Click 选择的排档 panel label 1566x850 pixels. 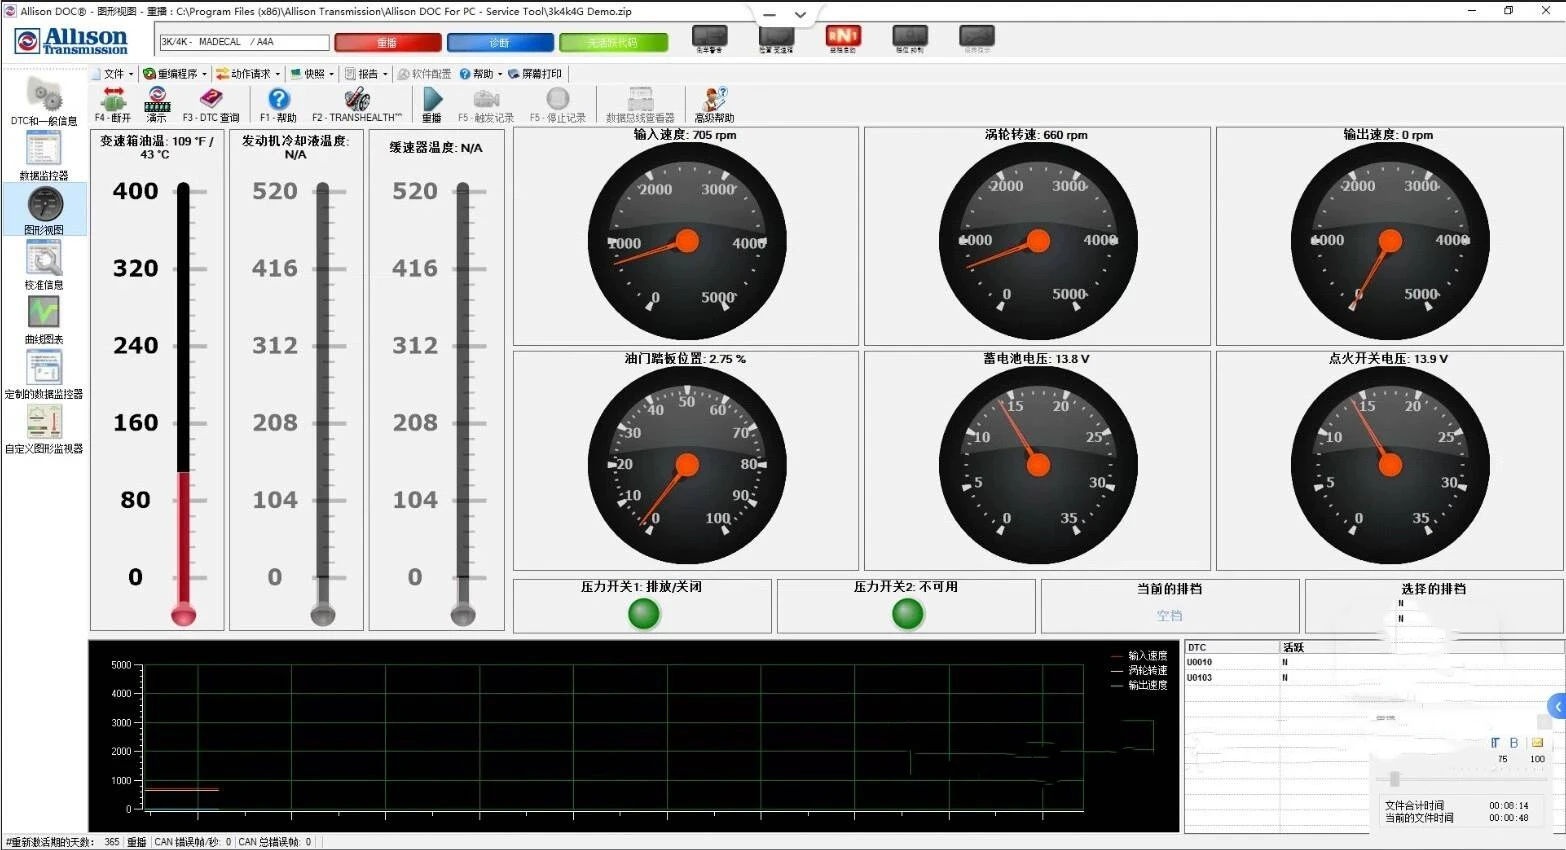pyautogui.click(x=1433, y=589)
